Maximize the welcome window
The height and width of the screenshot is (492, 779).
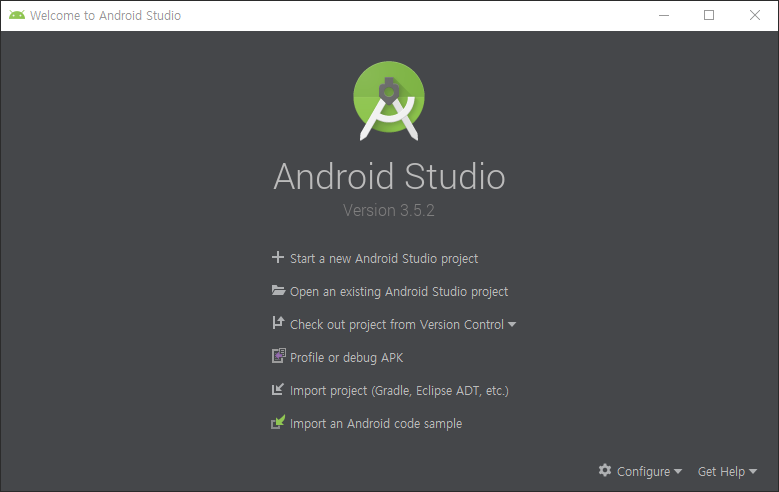click(x=709, y=15)
